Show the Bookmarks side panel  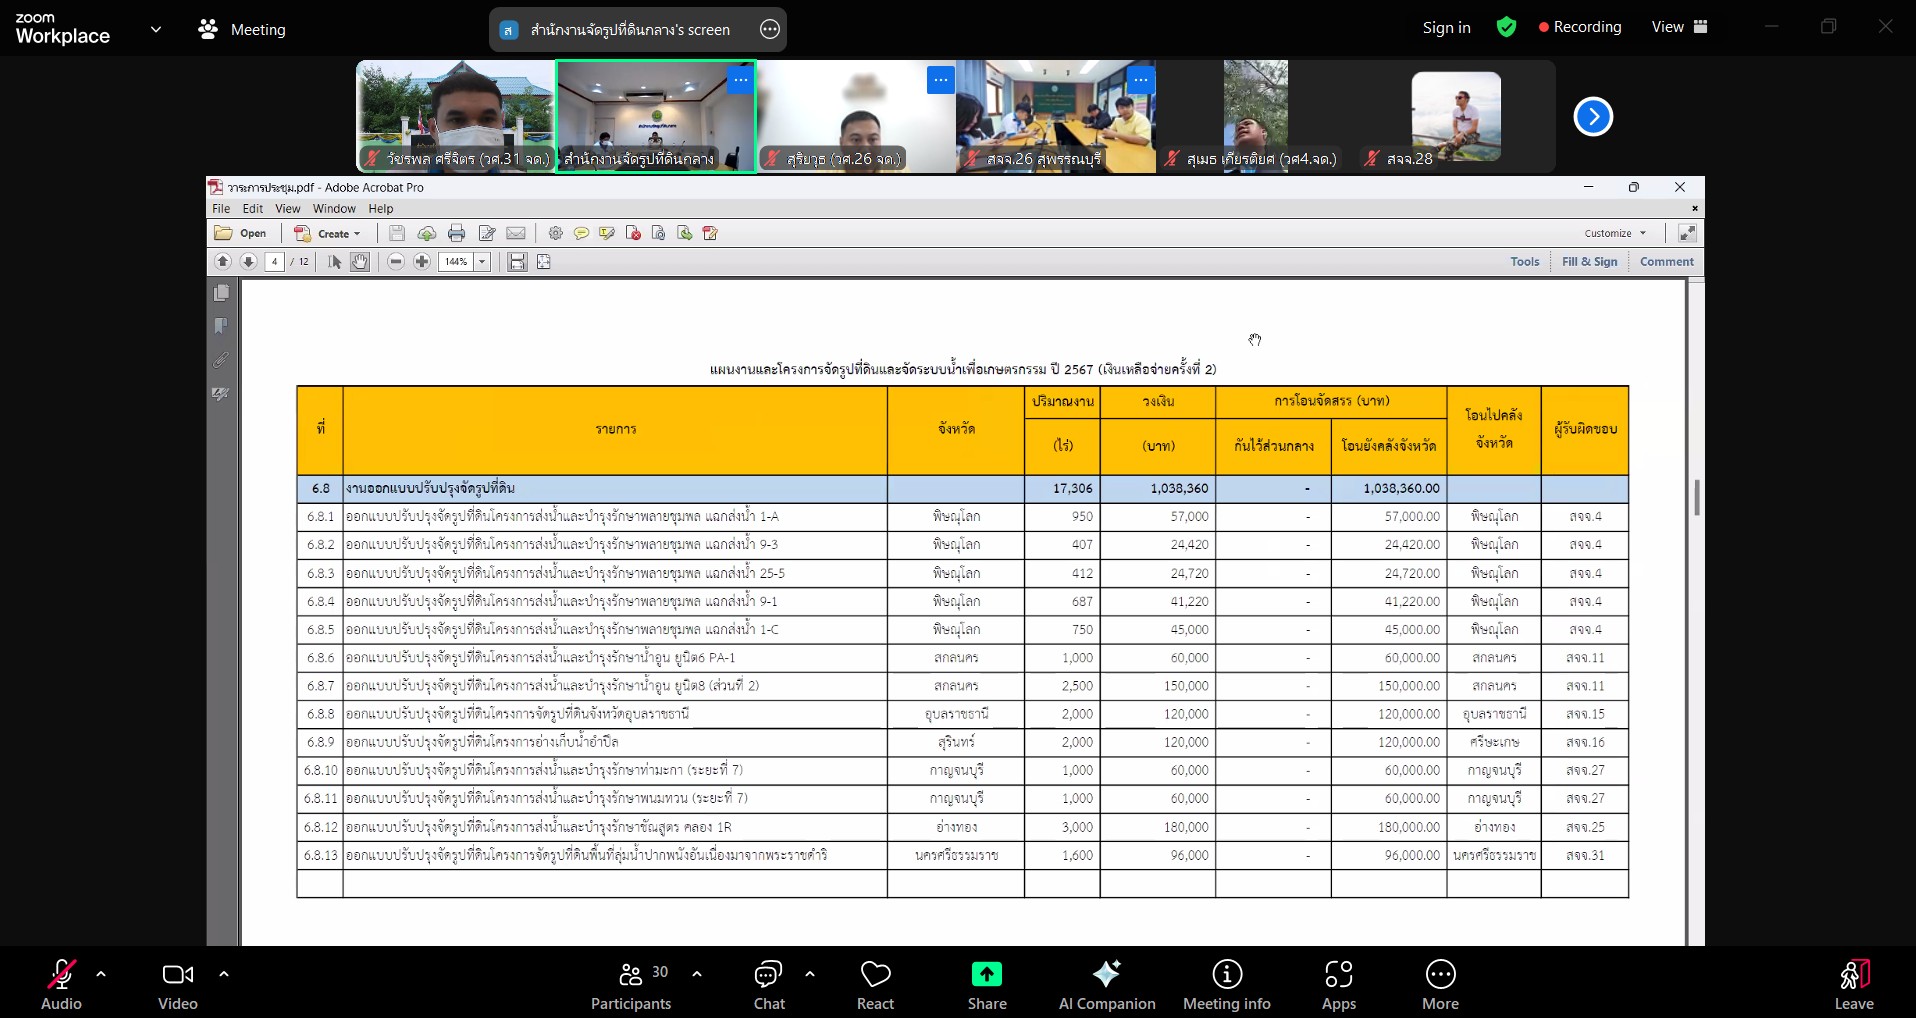coord(222,326)
